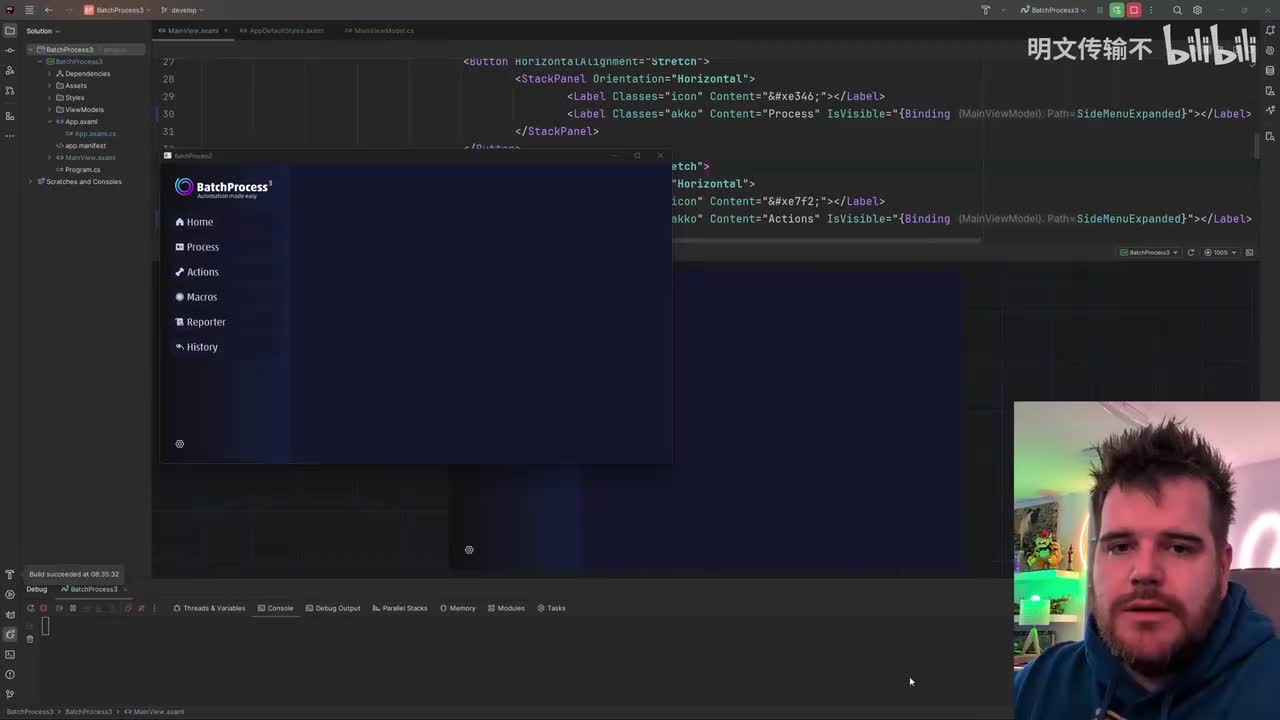Open the Explorer tool window icon
This screenshot has height=720, width=1280.
coord(10,30)
